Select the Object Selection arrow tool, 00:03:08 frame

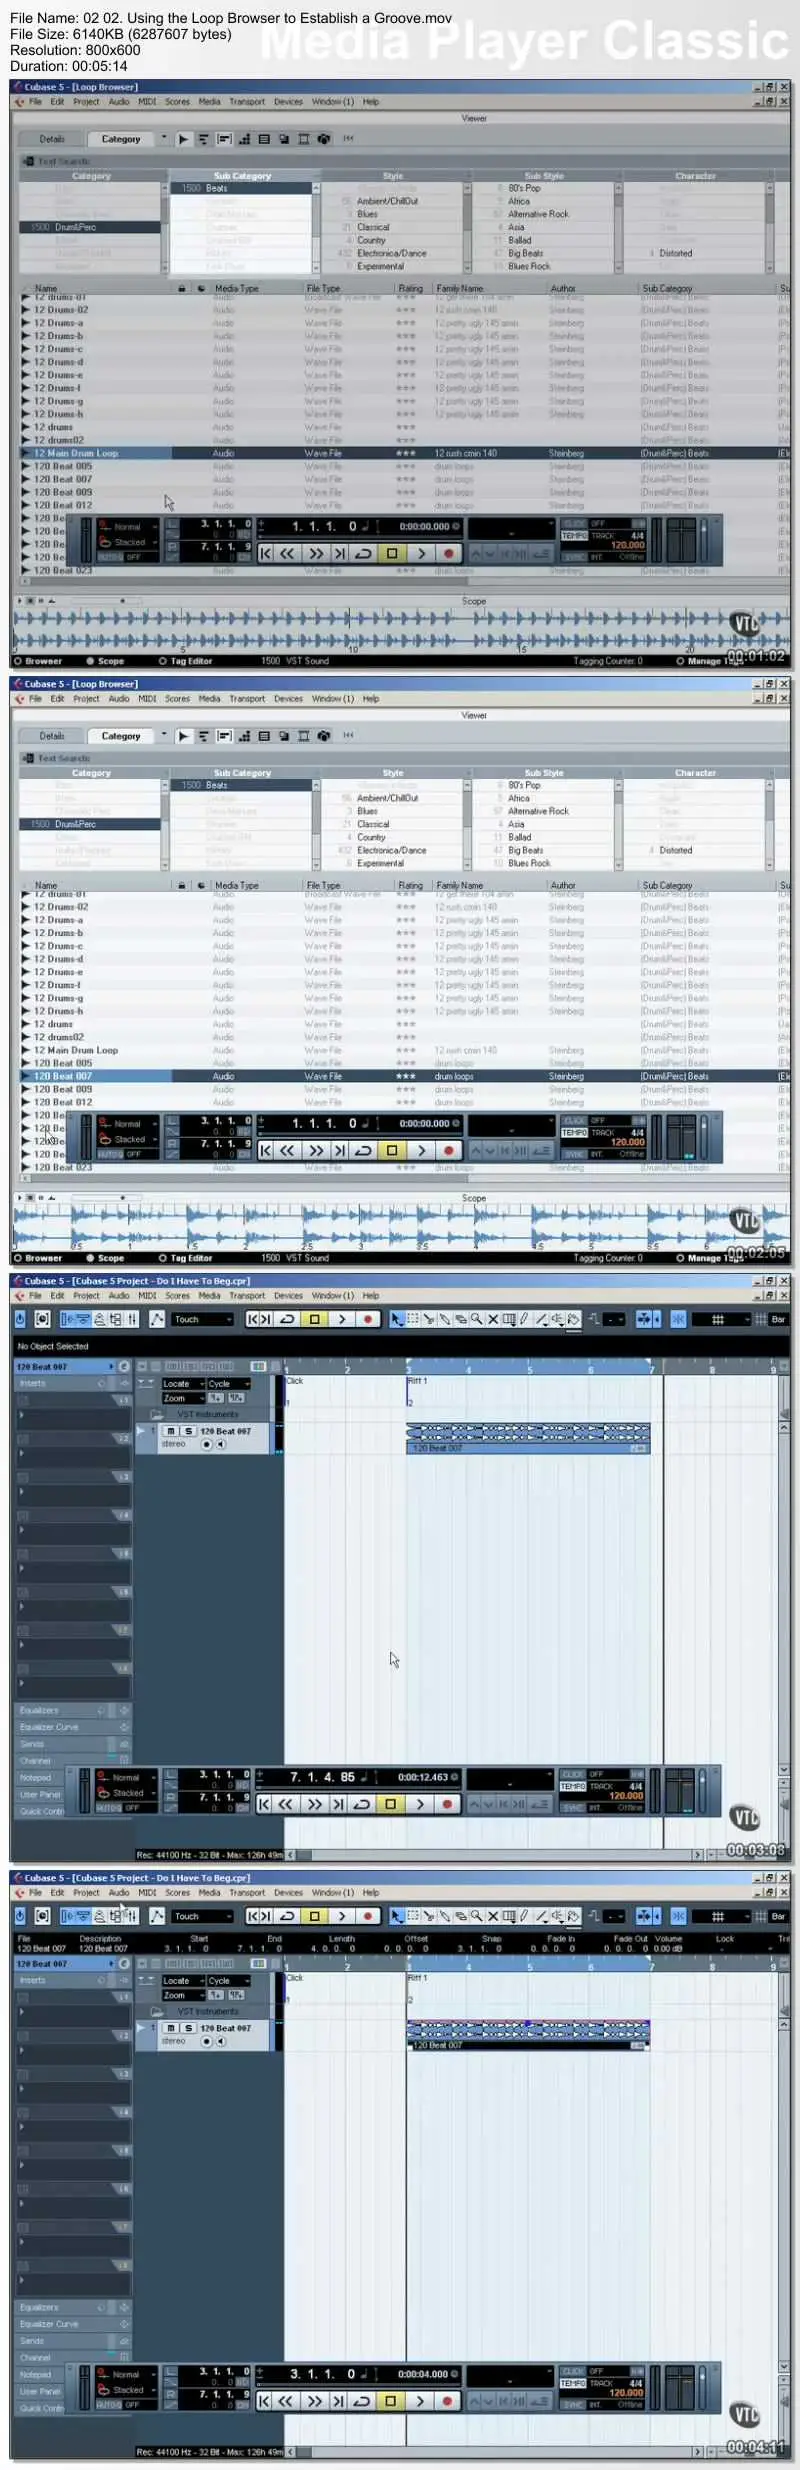coord(397,1319)
